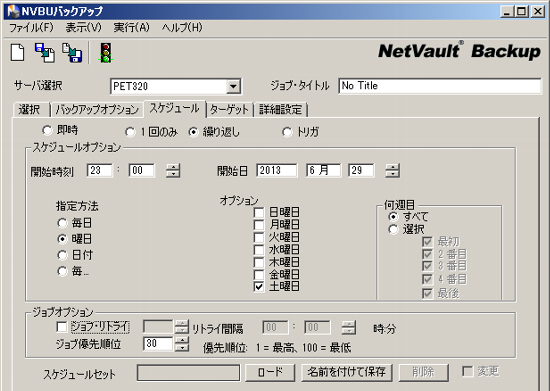Check the 金曜日 checkbox
Screen dimensions: 550x391
(x=259, y=275)
